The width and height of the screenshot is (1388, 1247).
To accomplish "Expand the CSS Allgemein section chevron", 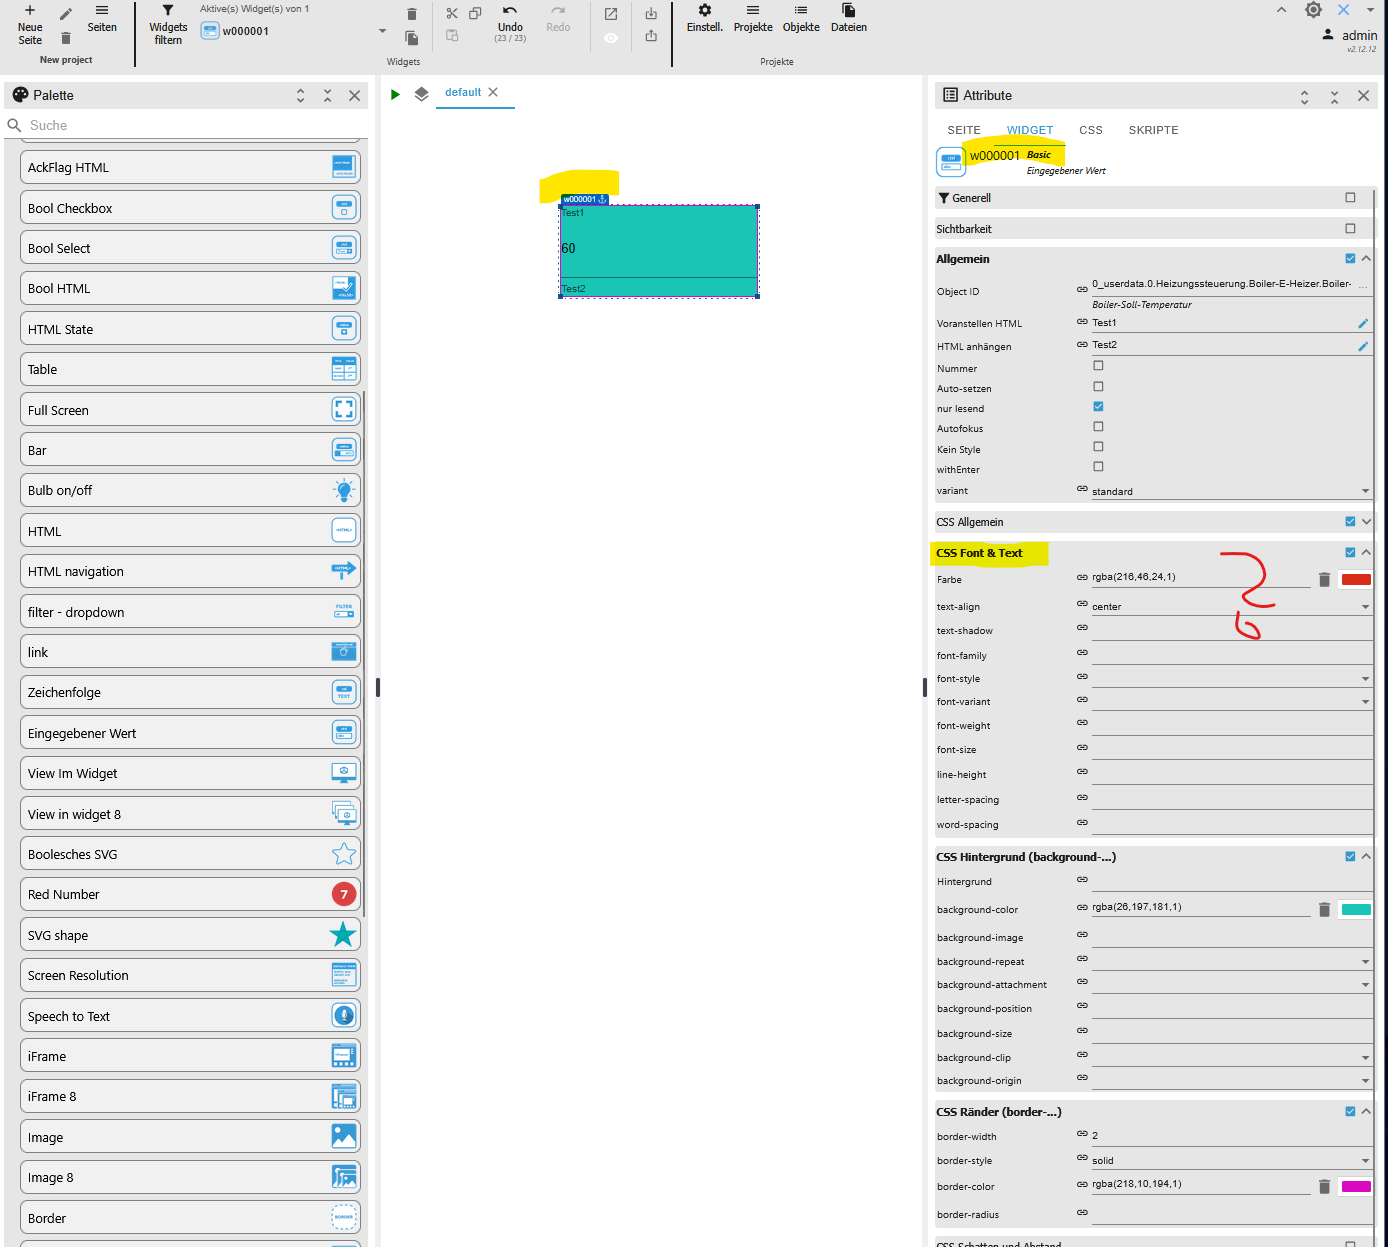I will click(x=1366, y=521).
